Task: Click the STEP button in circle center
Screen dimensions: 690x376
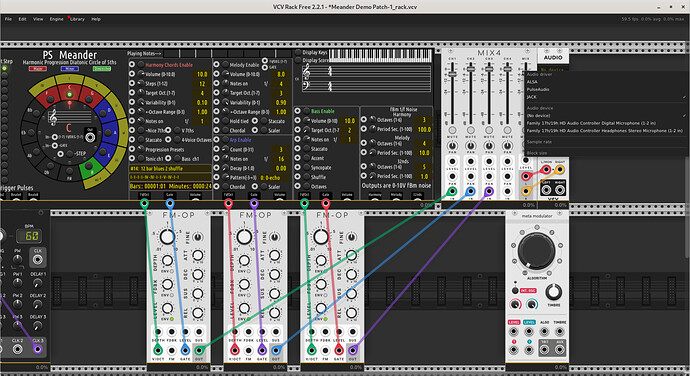Action: pos(70,154)
